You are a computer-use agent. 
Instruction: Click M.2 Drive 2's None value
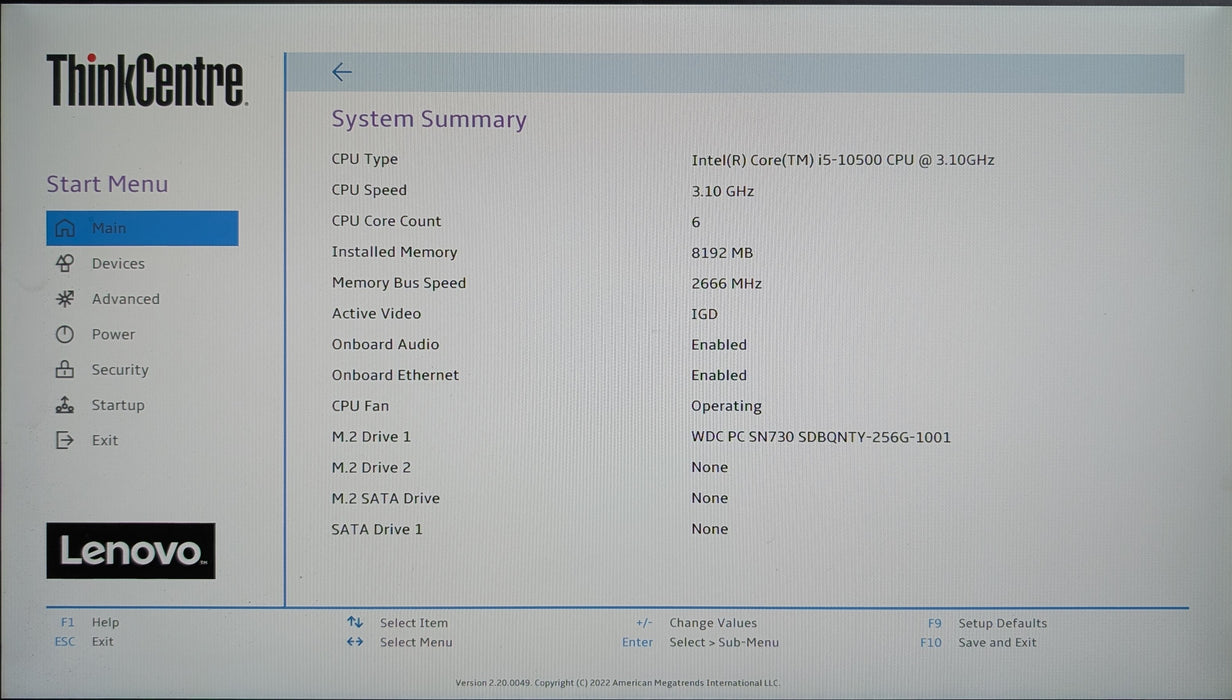(709, 468)
